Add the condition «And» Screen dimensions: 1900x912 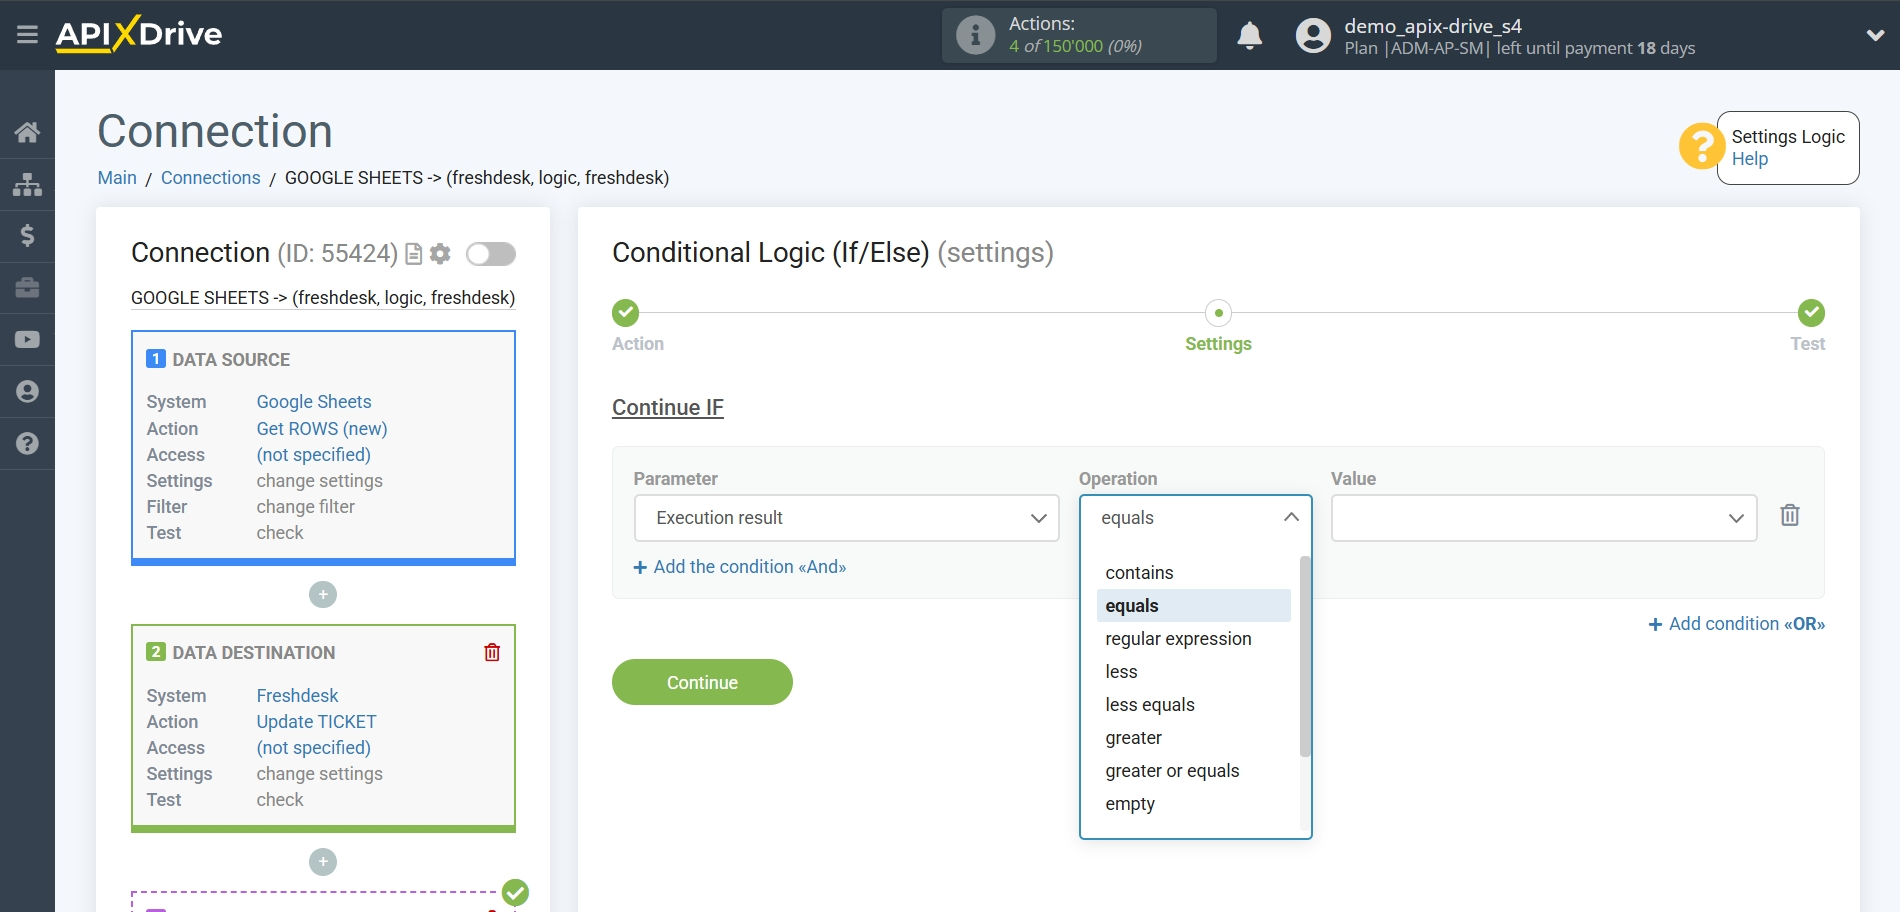point(740,567)
